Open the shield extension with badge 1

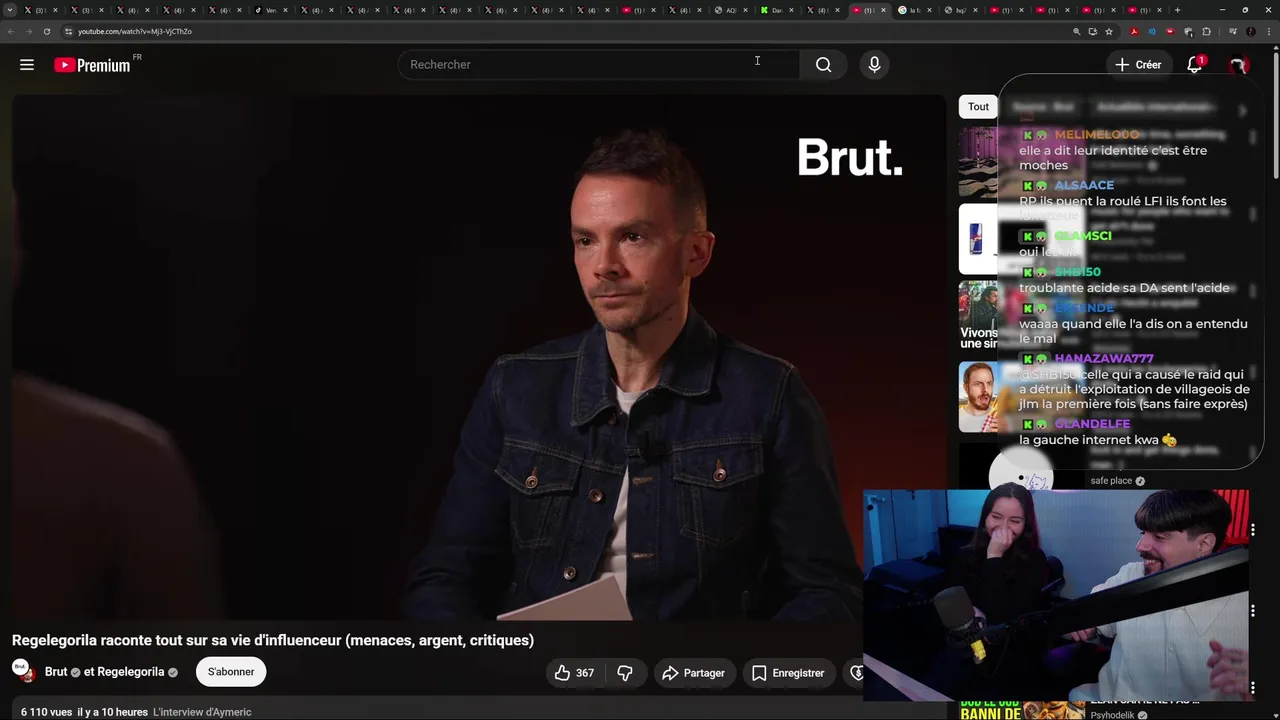pyautogui.click(x=1188, y=31)
